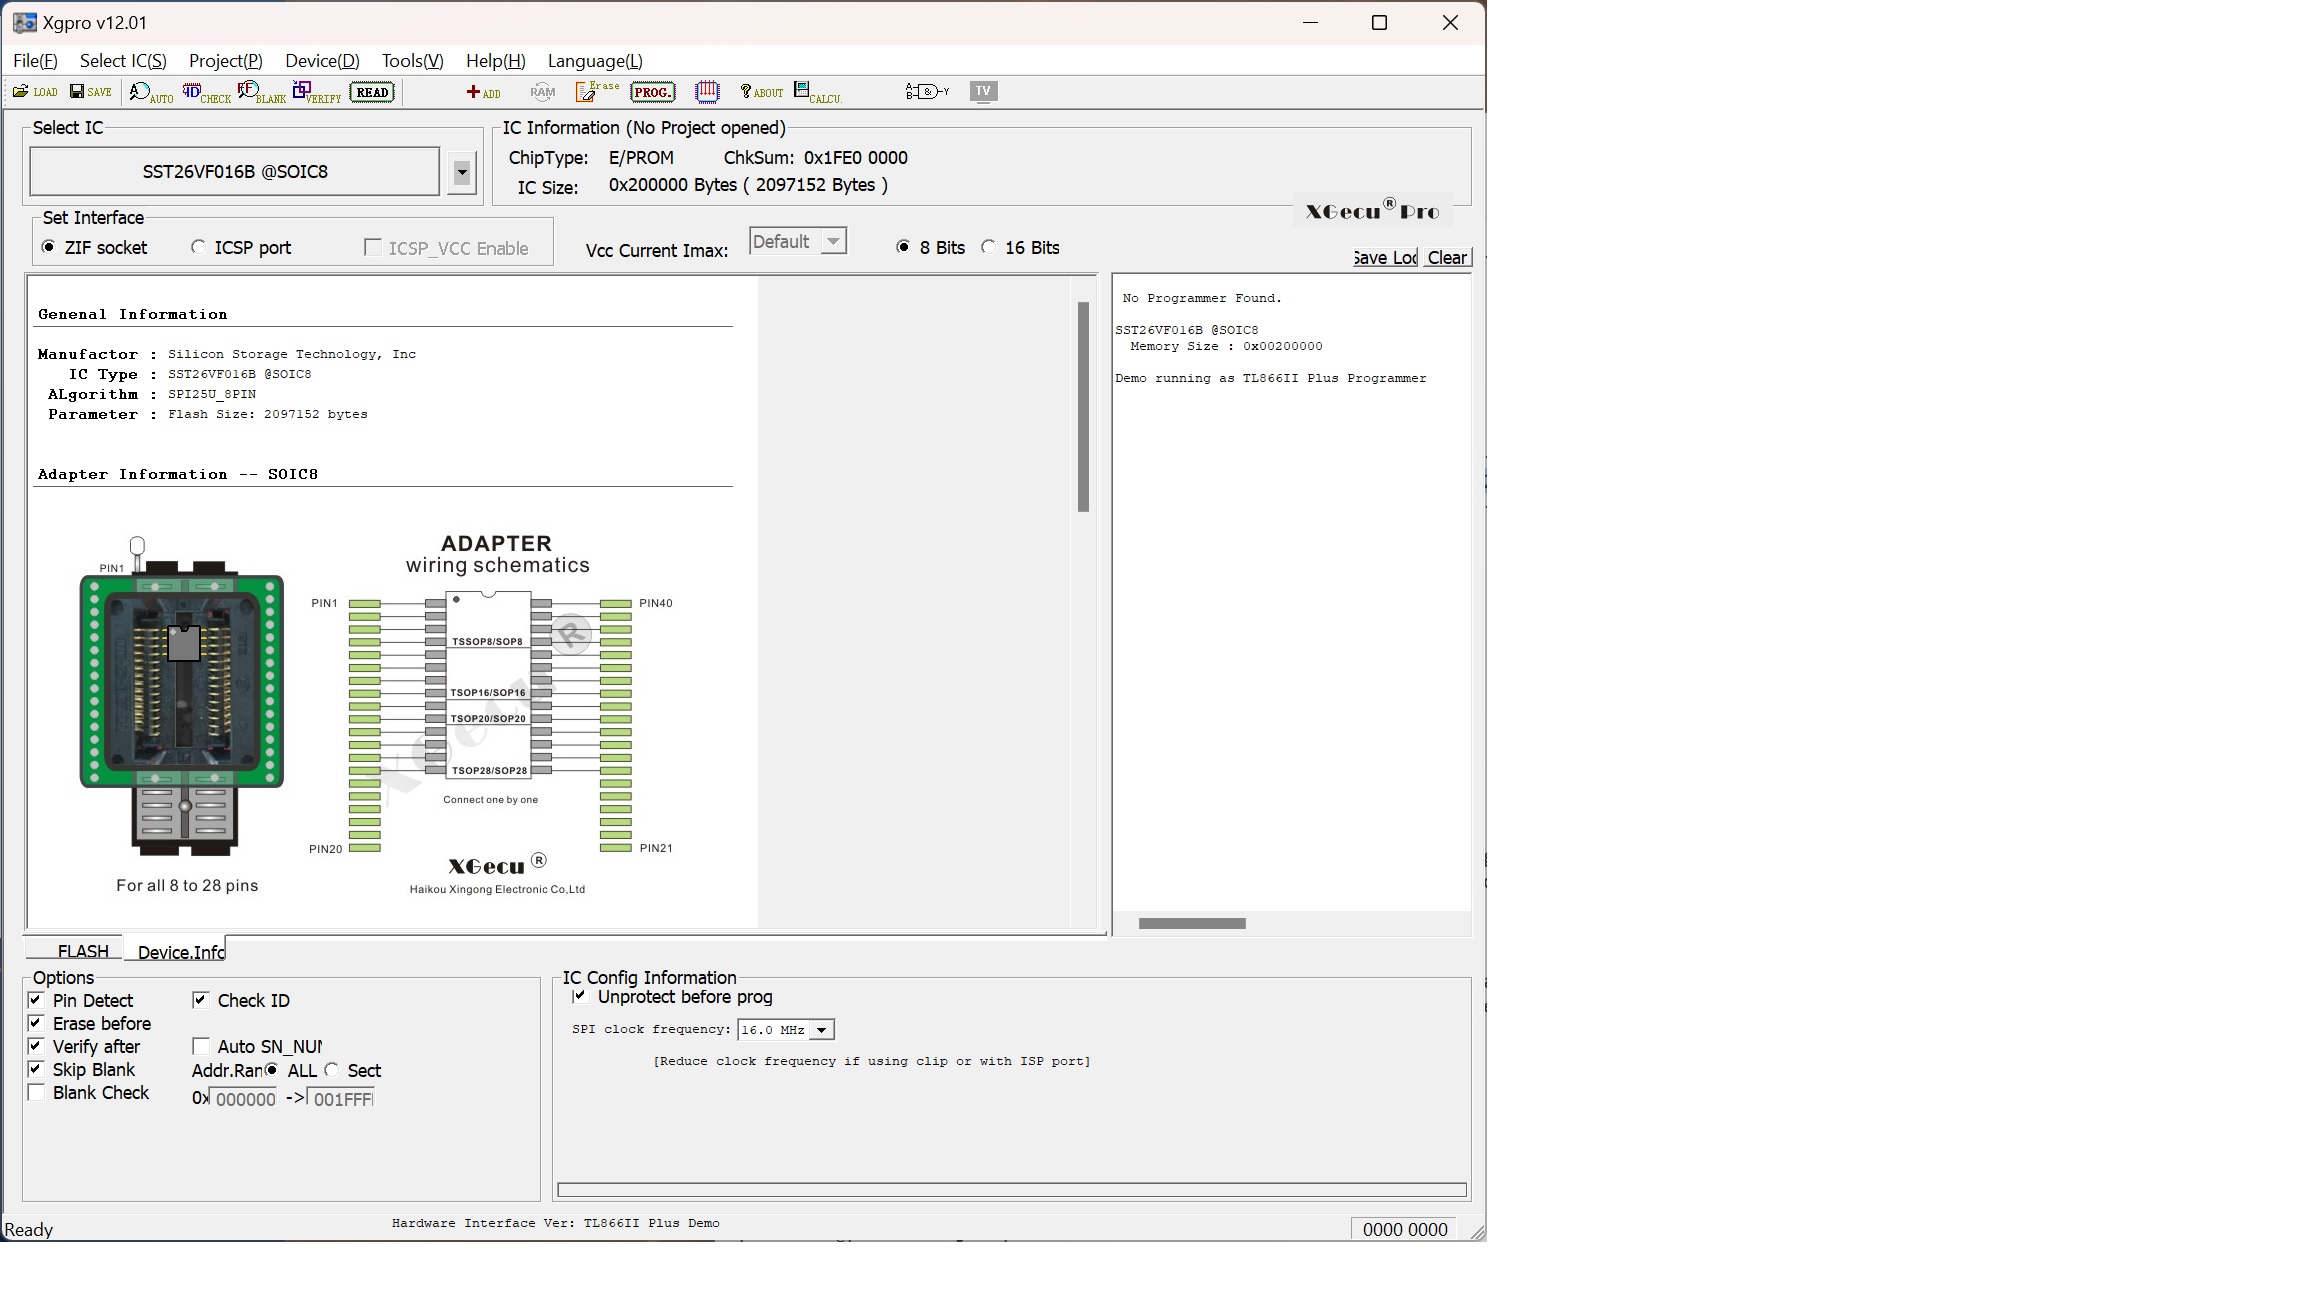Open the Tools(V) menu
This screenshot has height=1296, width=2304.
click(x=412, y=61)
